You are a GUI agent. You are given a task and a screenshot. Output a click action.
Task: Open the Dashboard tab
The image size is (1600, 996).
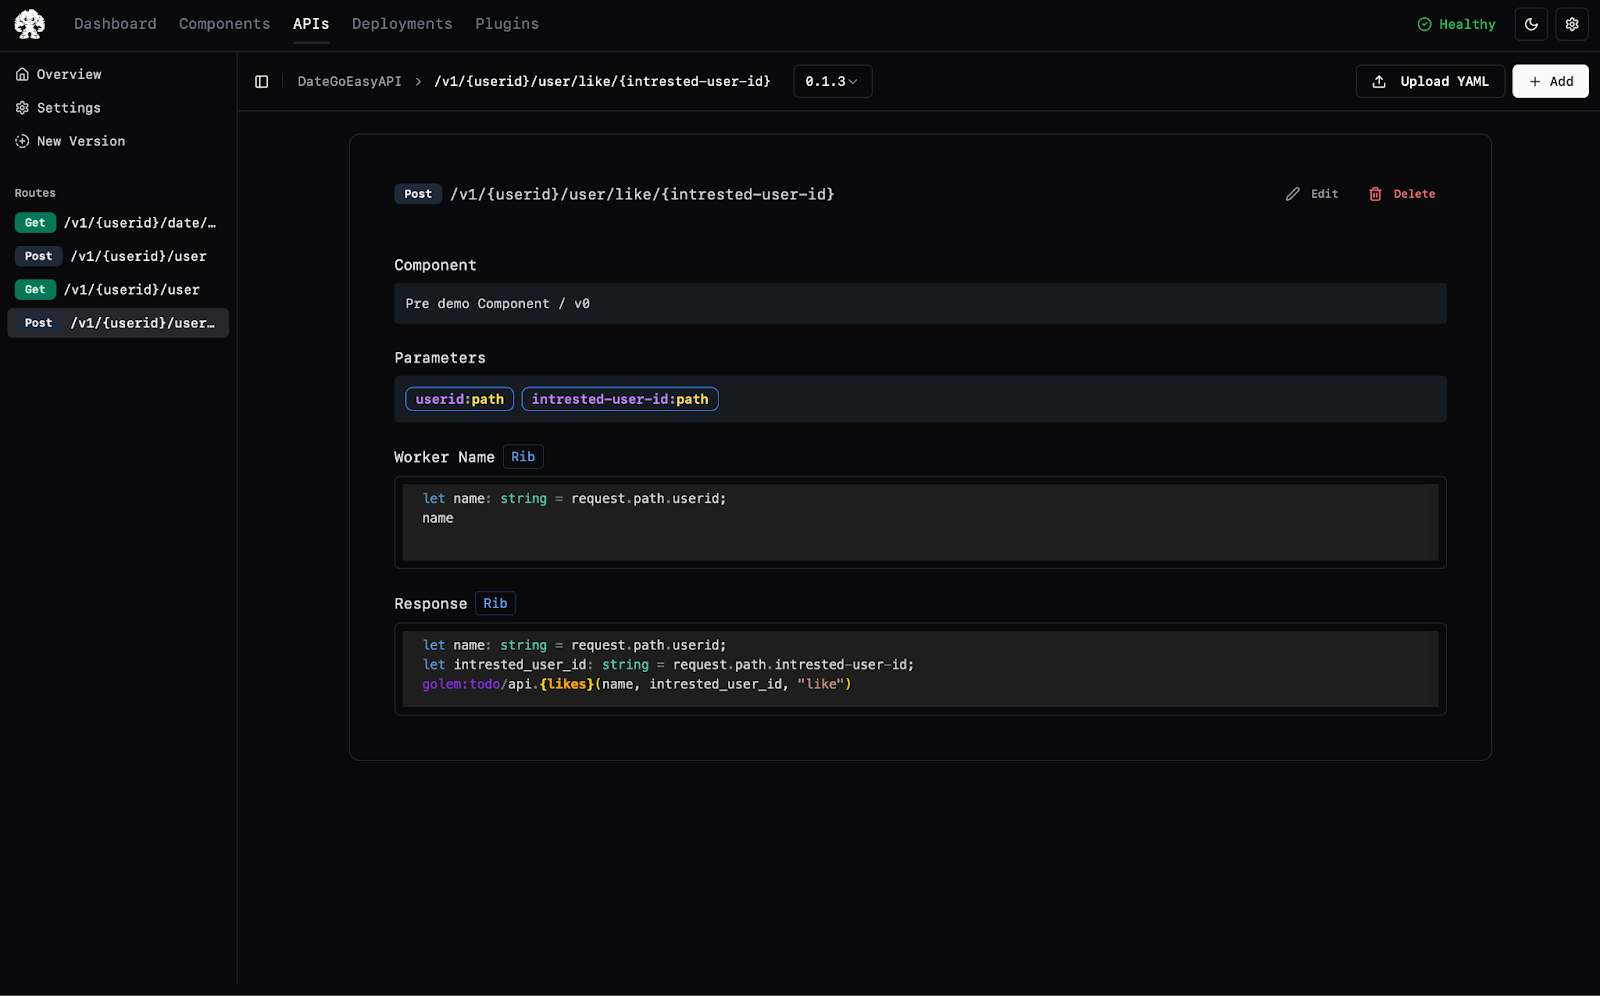coord(115,24)
